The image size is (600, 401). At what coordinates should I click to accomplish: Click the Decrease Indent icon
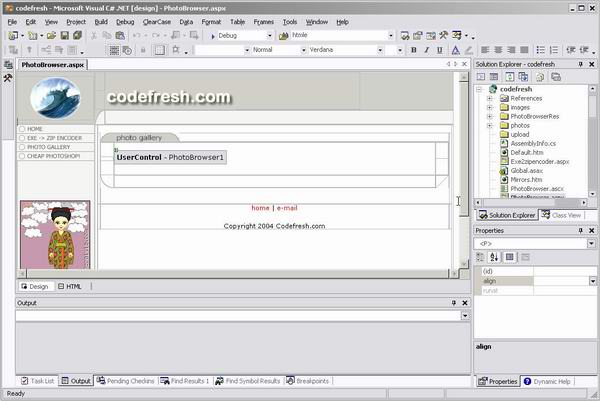[x=571, y=50]
